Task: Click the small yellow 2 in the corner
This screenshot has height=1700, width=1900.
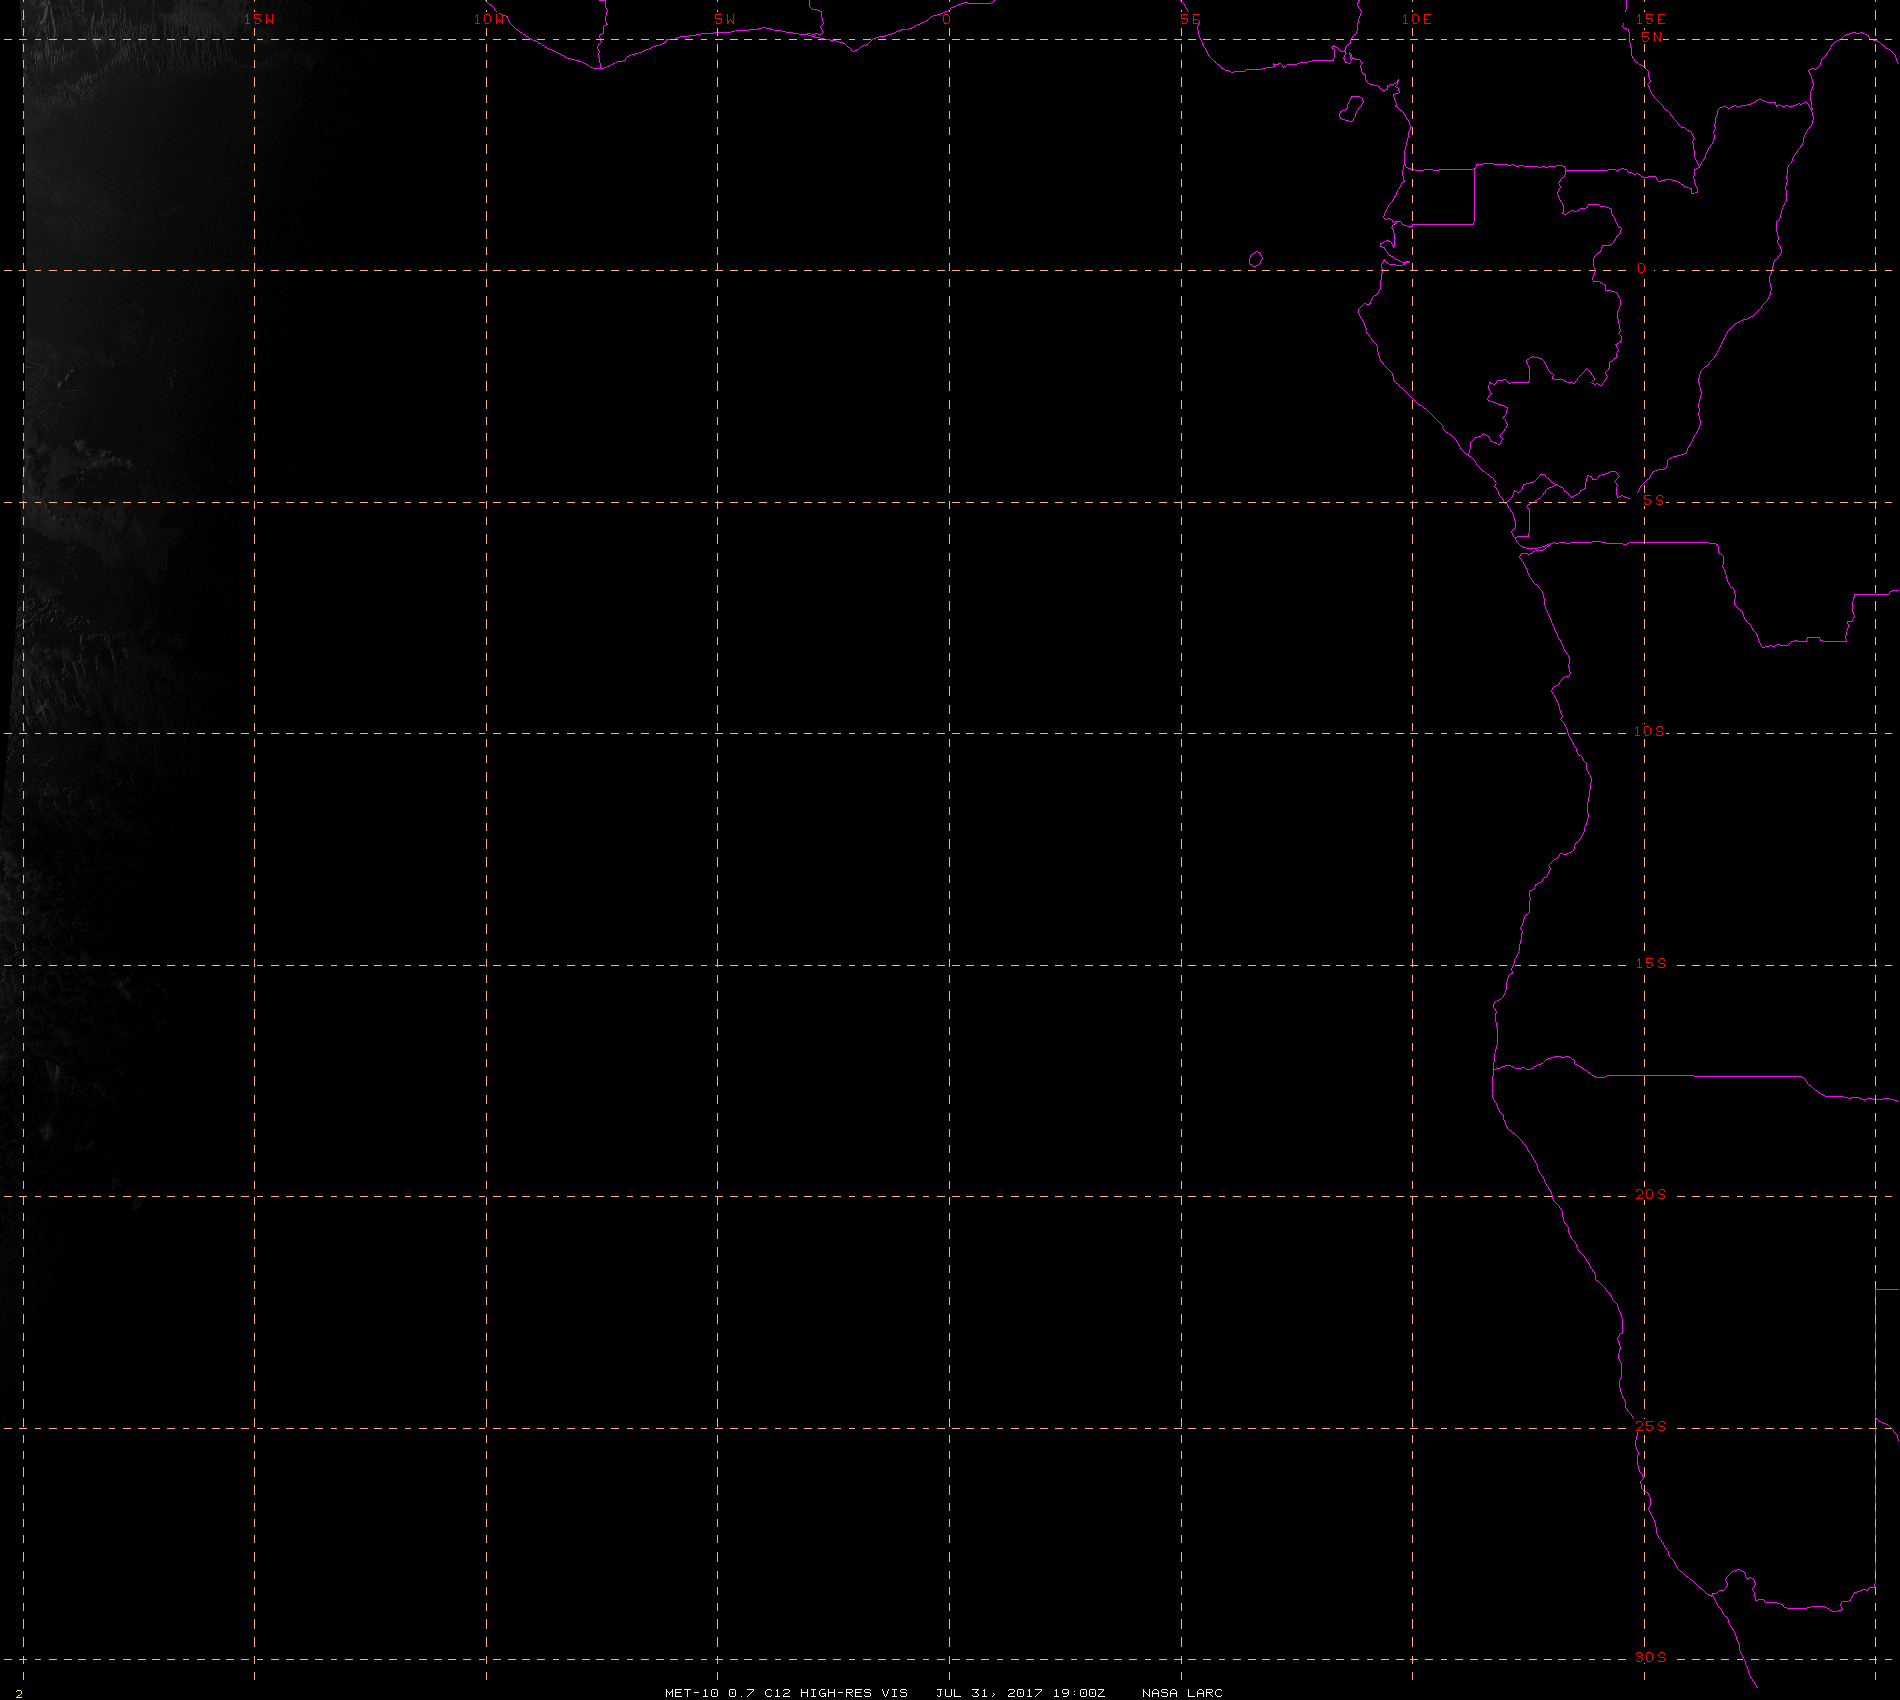Action: click(19, 1694)
